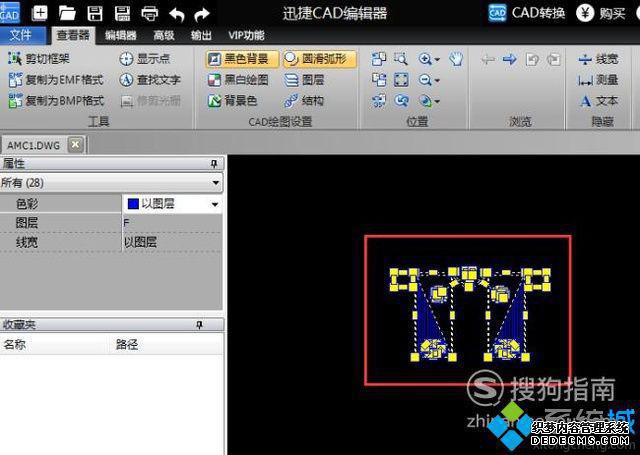Open the 图层 layers dialog
Image resolution: width=640 pixels, height=455 pixels.
coord(304,80)
